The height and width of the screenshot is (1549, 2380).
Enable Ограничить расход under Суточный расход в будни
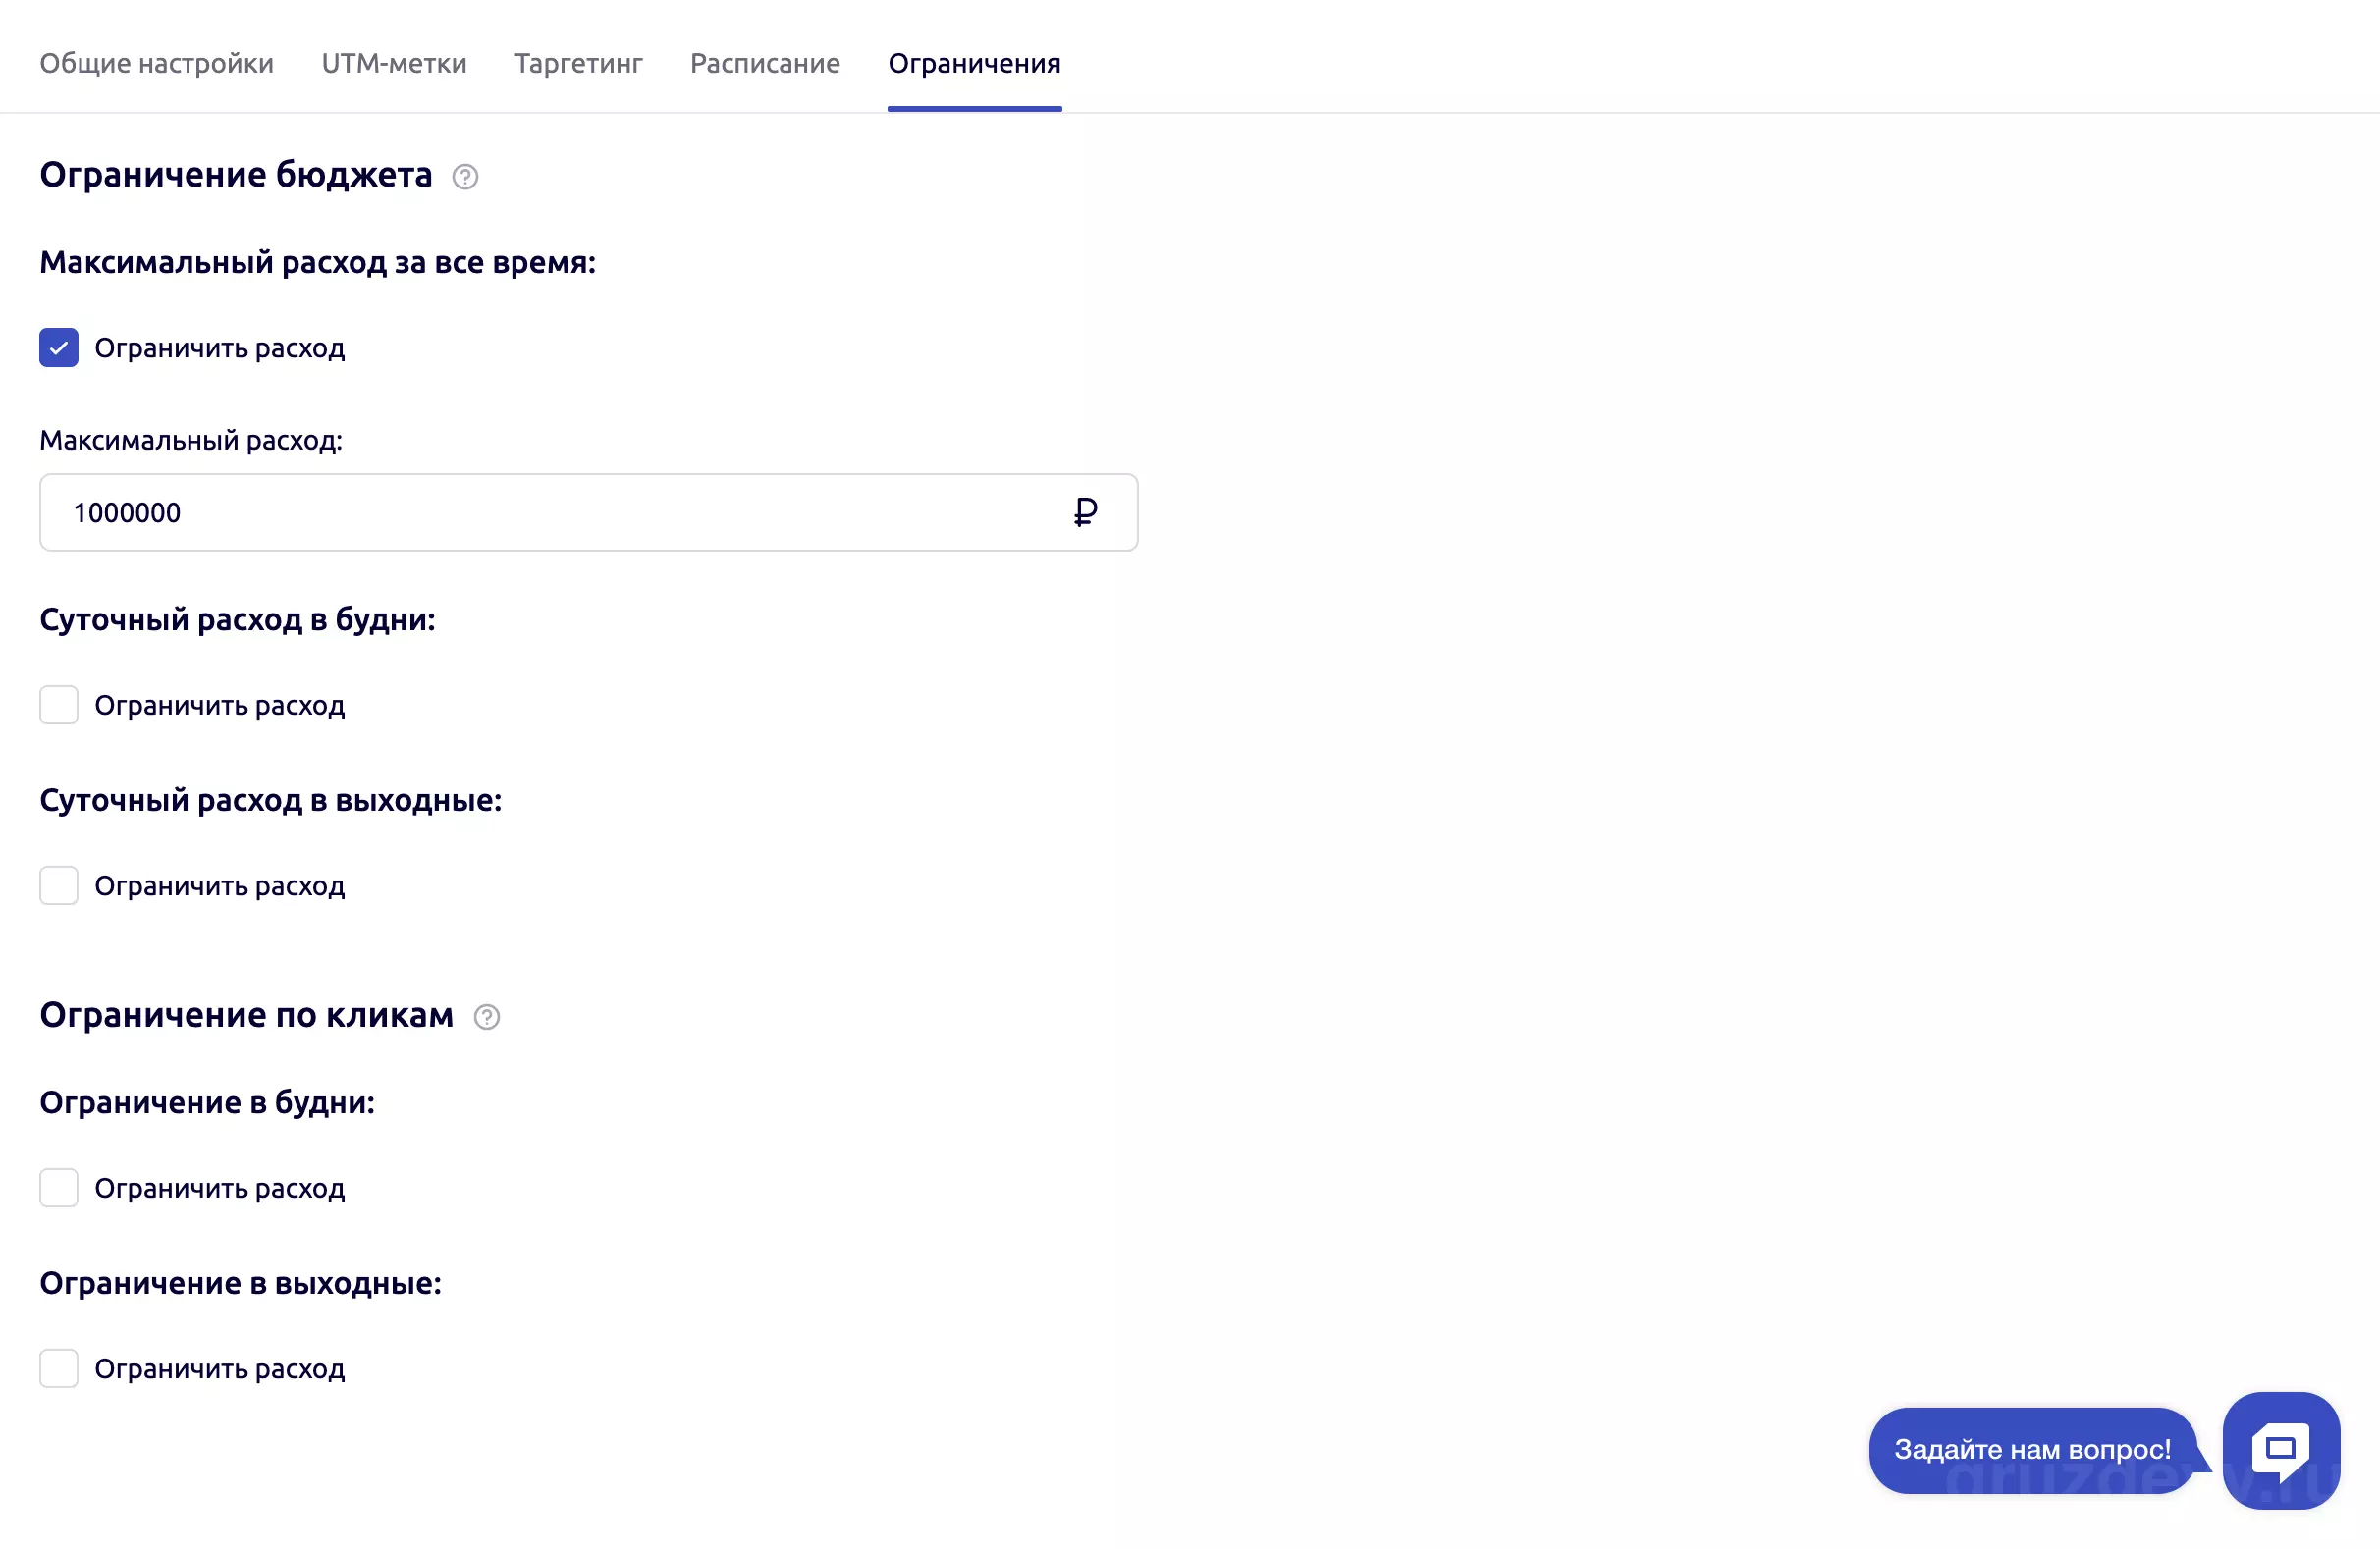pyautogui.click(x=59, y=705)
